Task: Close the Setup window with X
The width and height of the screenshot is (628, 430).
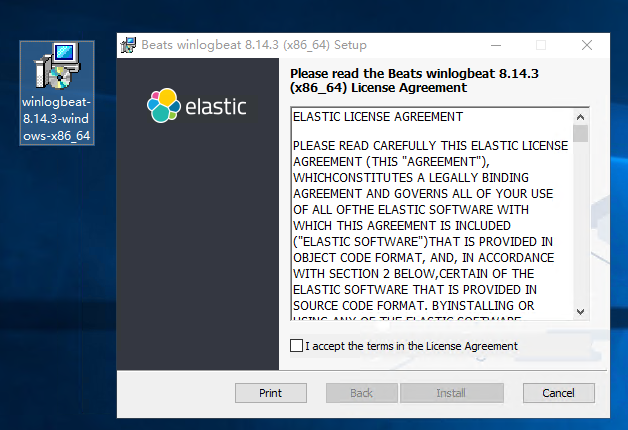Action: 587,45
